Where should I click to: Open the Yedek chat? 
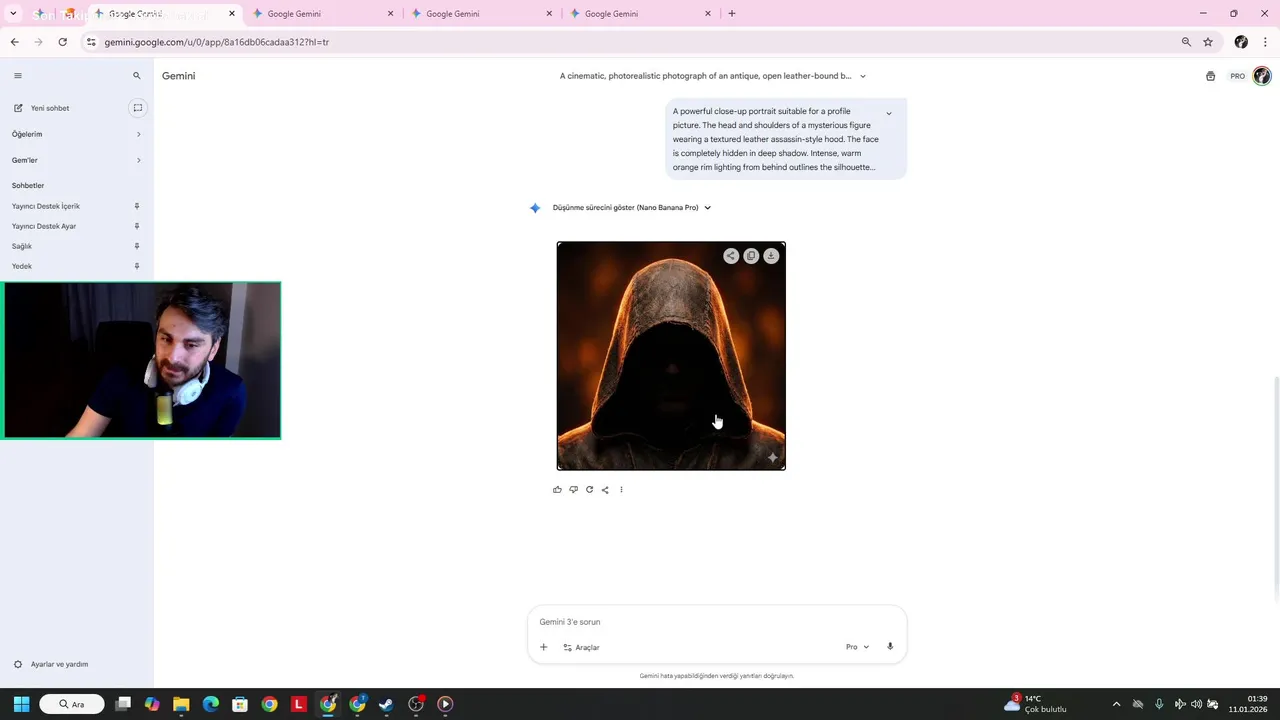[x=22, y=266]
